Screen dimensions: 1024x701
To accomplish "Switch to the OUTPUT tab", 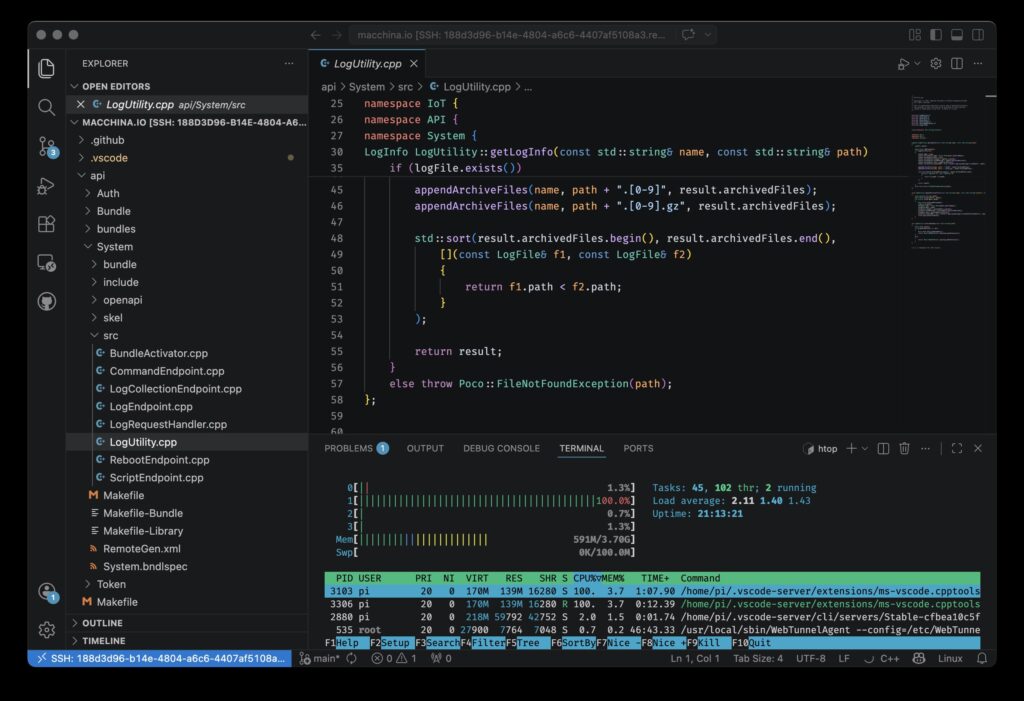I will tap(424, 448).
